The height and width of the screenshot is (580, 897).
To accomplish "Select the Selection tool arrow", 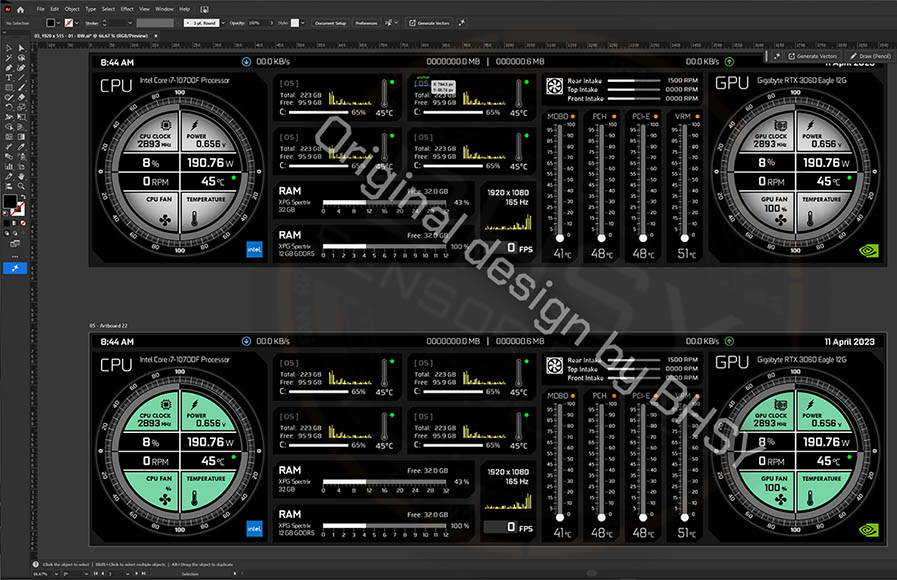I will [9, 48].
